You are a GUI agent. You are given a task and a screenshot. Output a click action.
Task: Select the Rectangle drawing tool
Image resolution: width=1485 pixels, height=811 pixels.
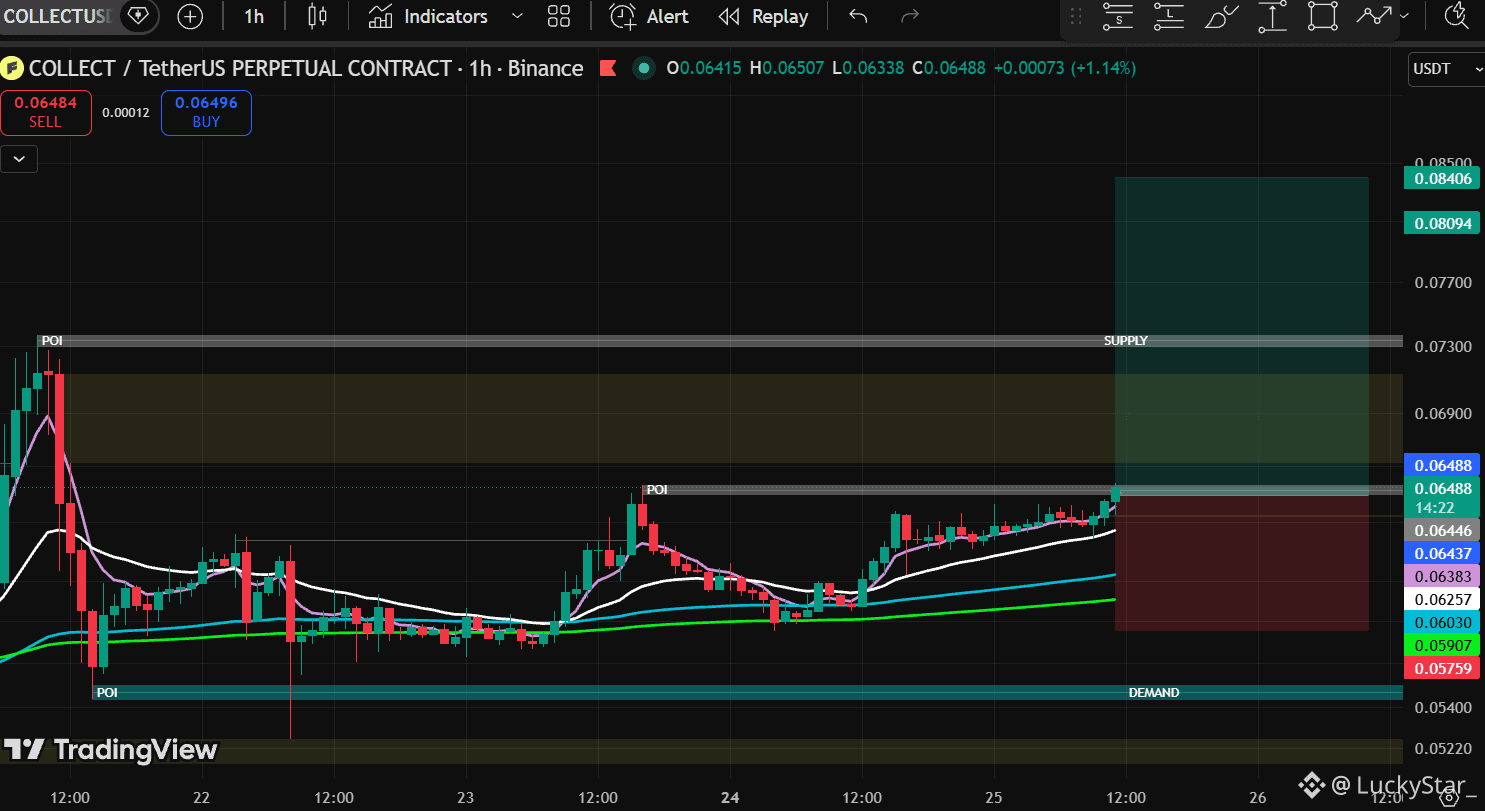[1323, 16]
